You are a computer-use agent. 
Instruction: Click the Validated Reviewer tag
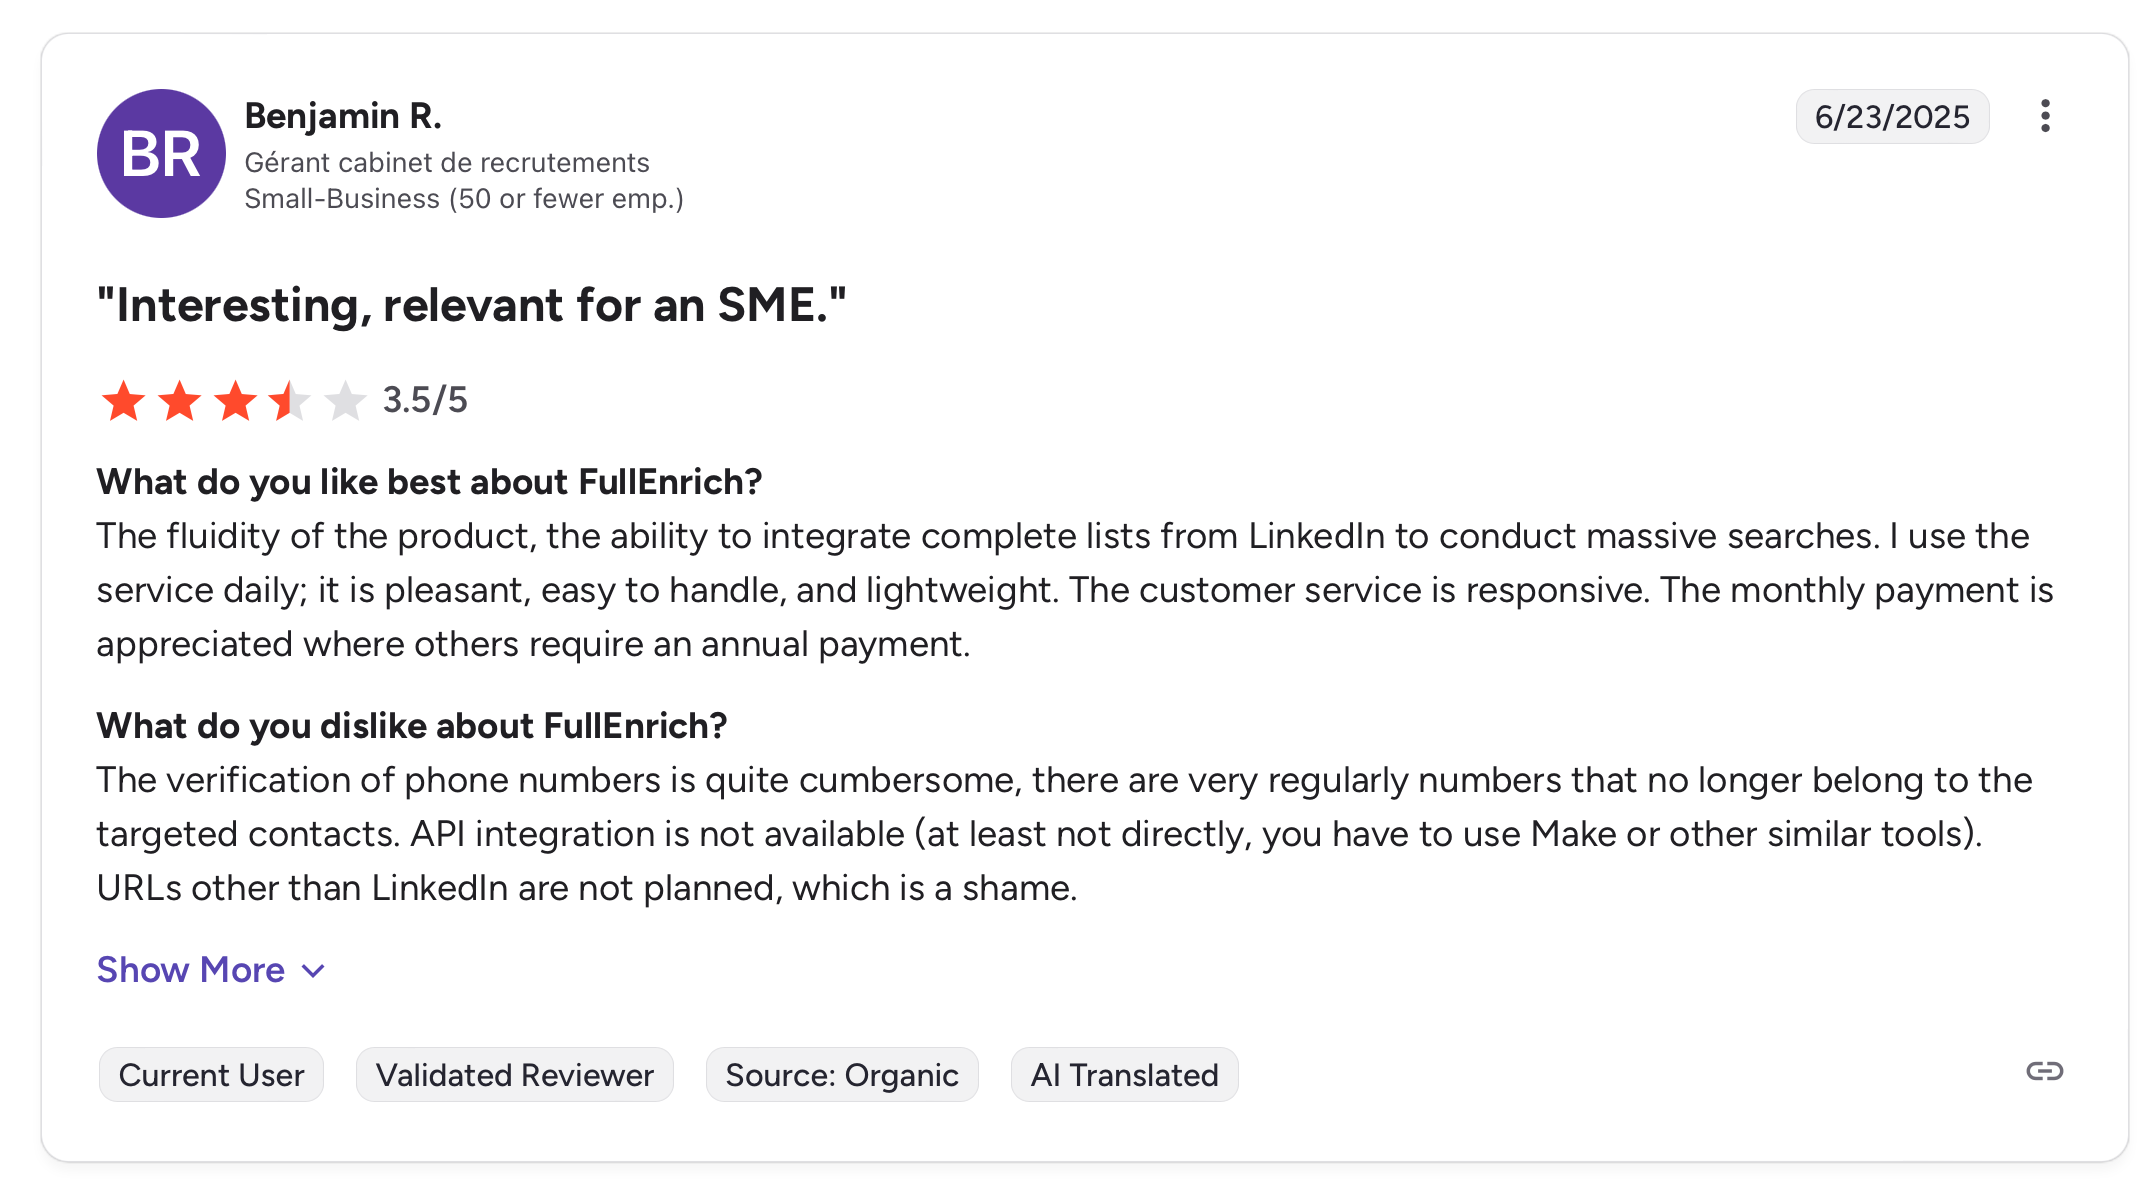tap(514, 1075)
